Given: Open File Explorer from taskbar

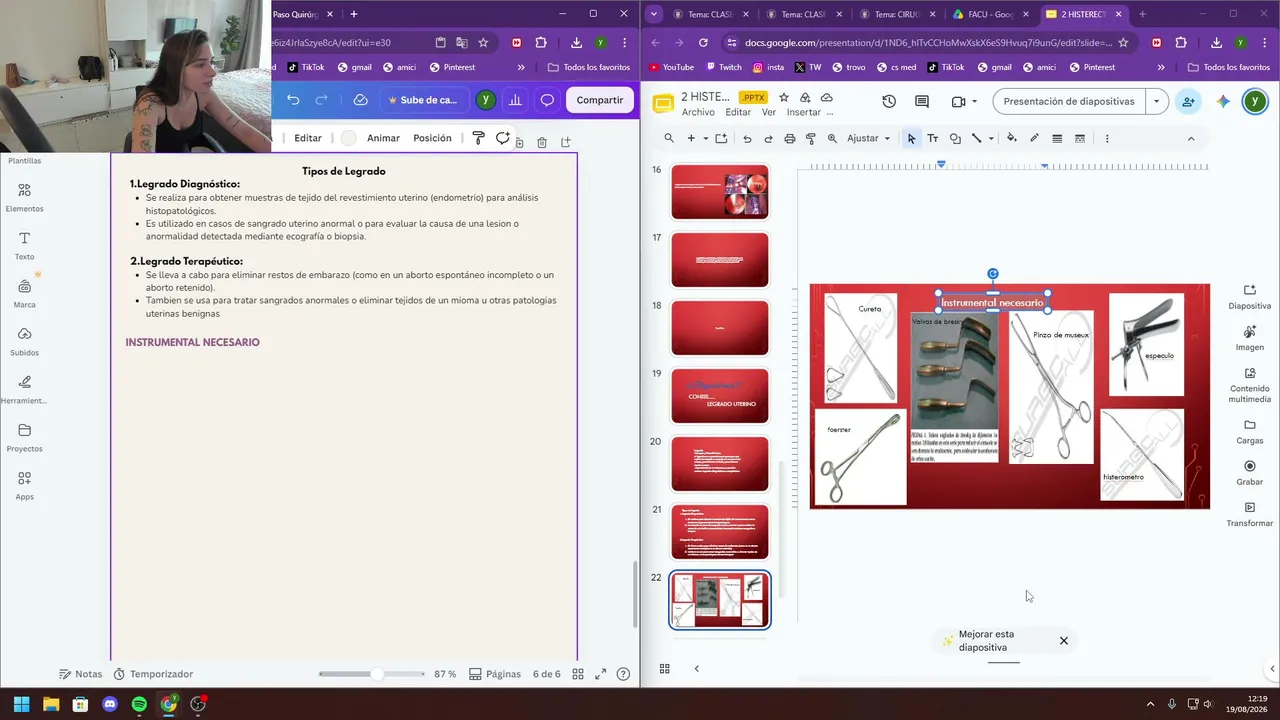Looking at the screenshot, I should [51, 704].
